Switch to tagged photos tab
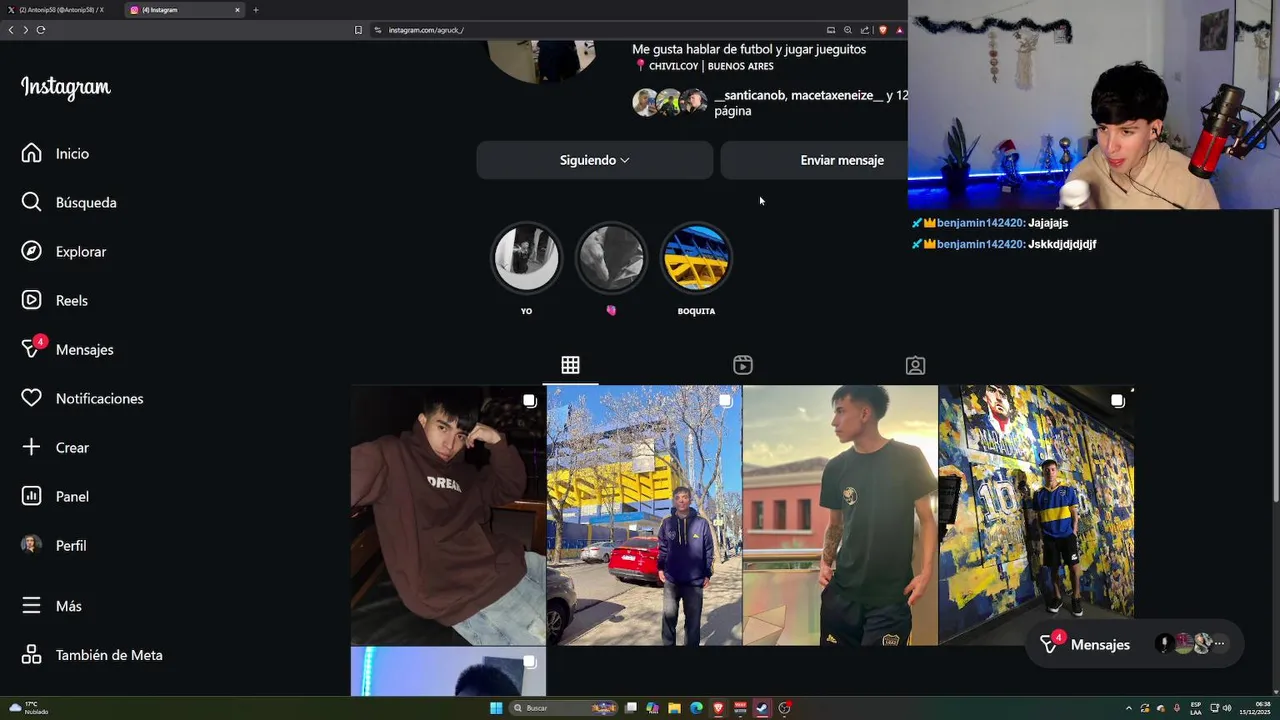 pyautogui.click(x=915, y=365)
